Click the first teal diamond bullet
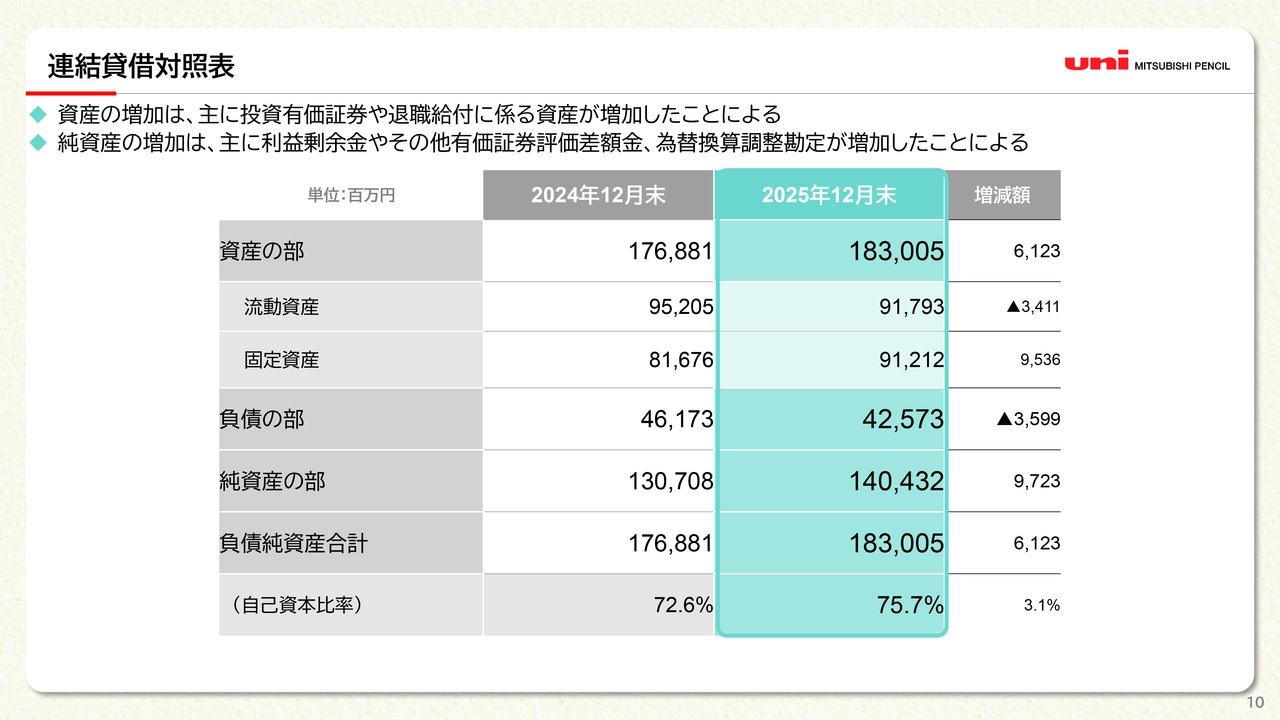Viewport: 1280px width, 720px height. pyautogui.click(x=39, y=113)
